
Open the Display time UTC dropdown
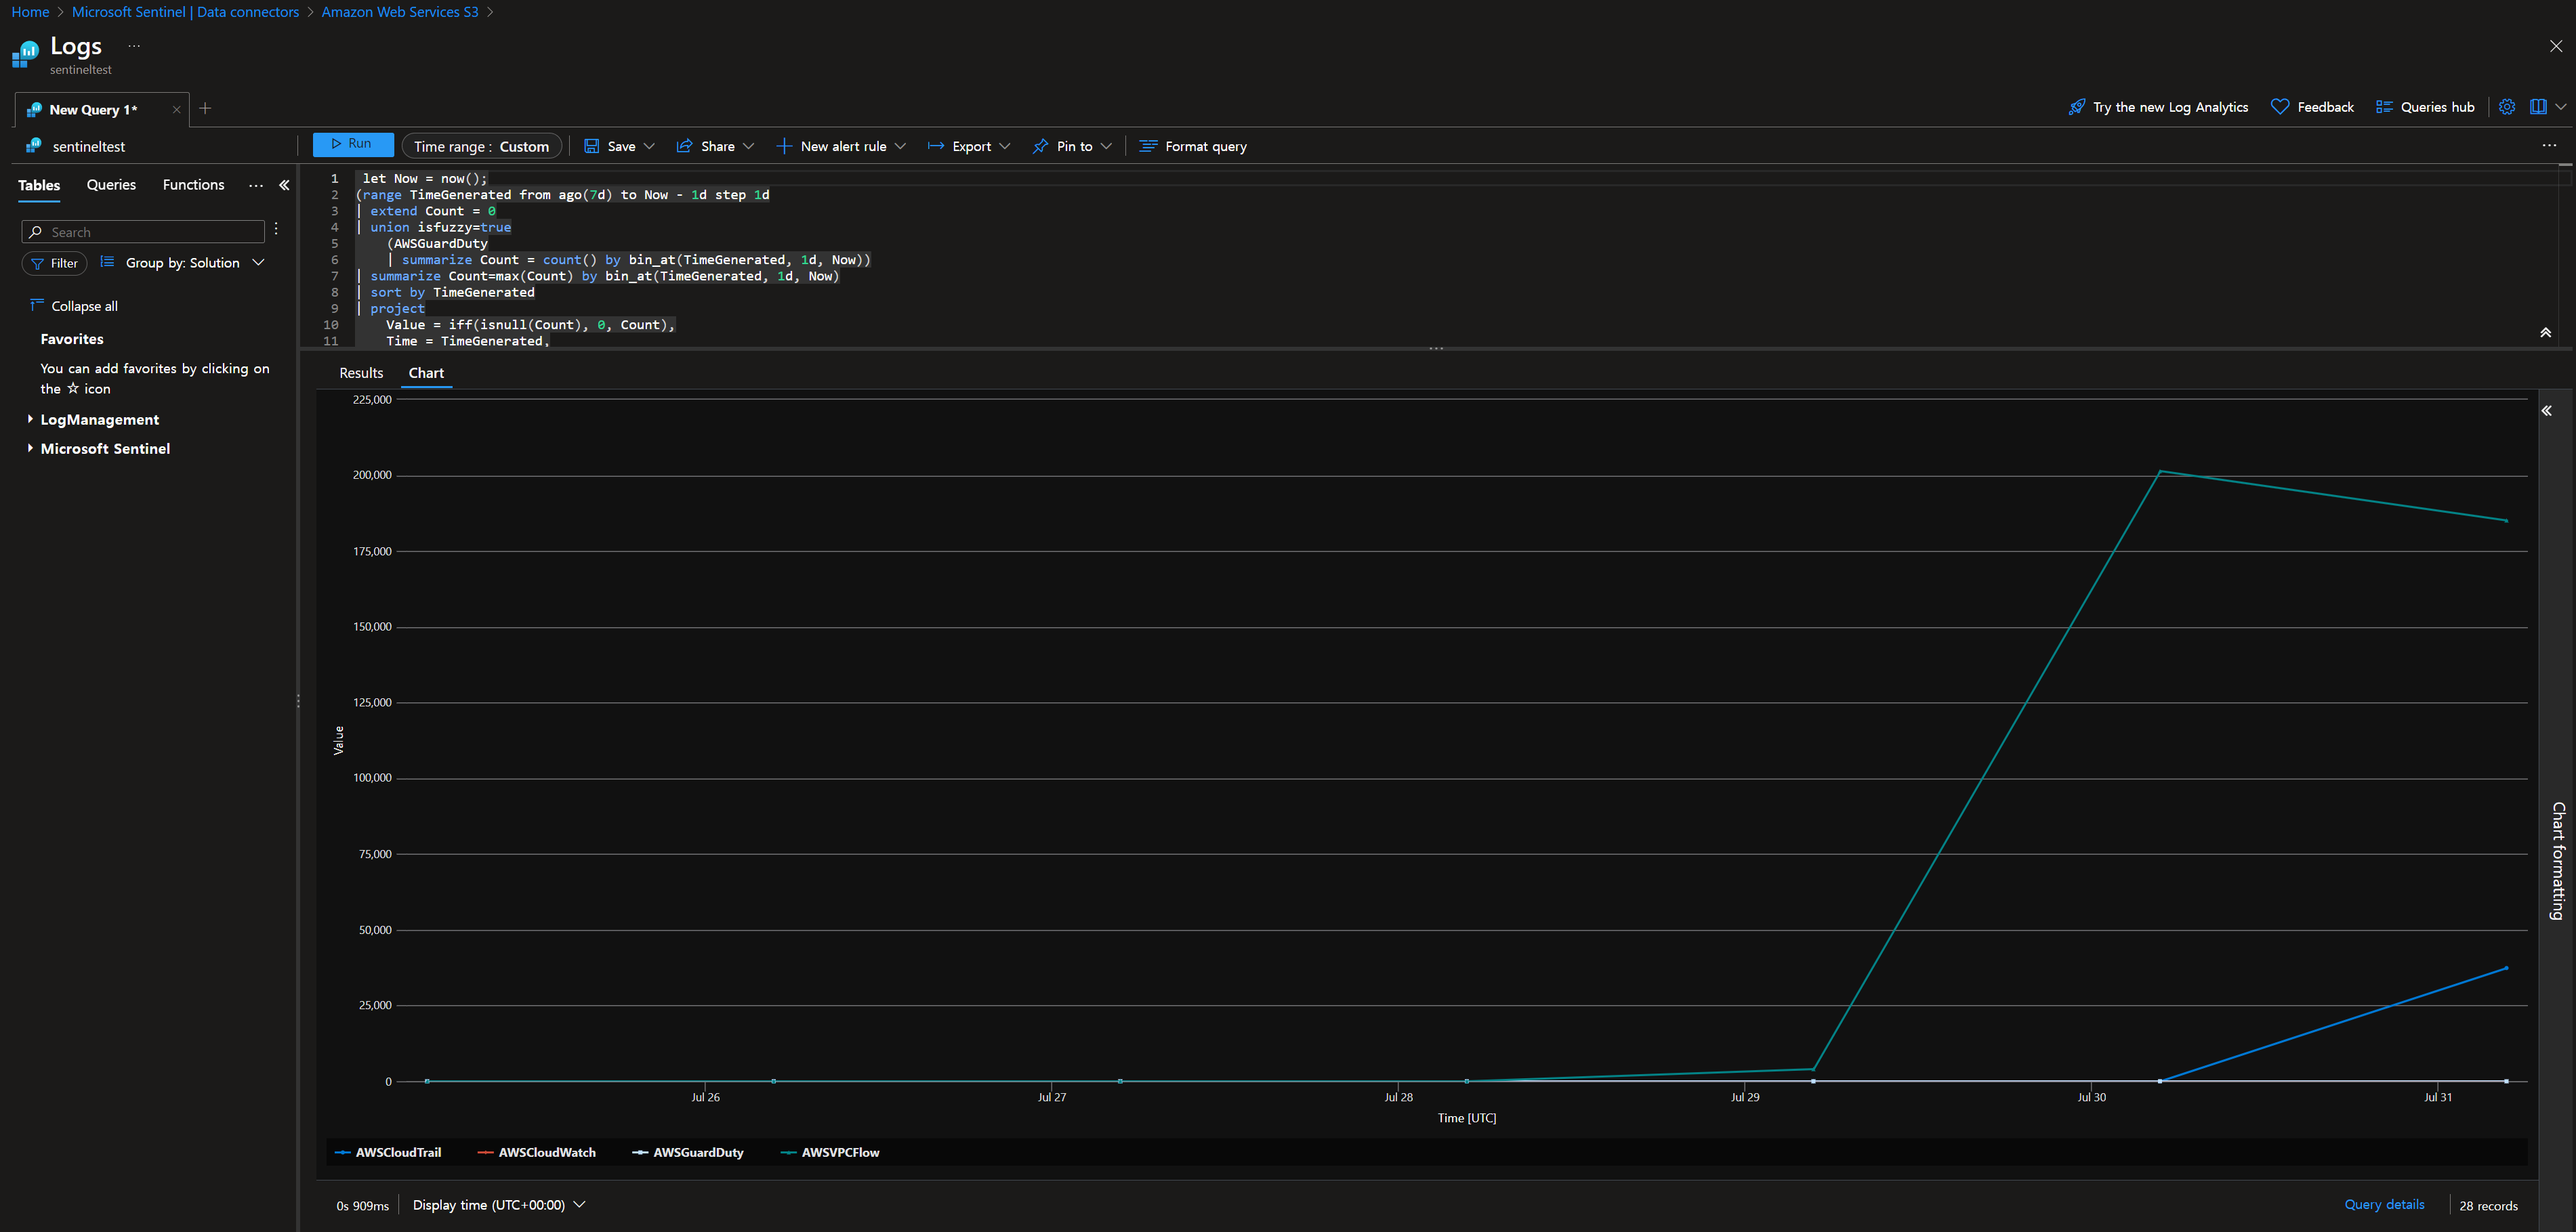pos(499,1205)
